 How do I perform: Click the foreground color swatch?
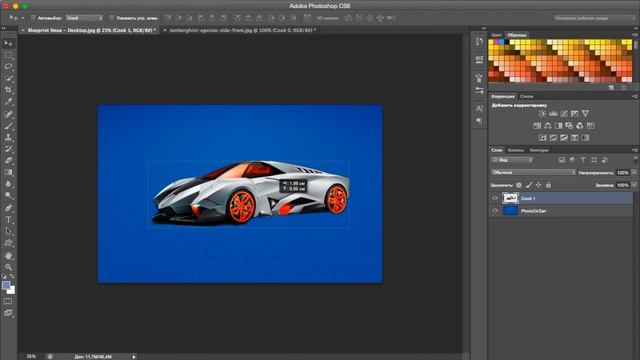[6, 286]
